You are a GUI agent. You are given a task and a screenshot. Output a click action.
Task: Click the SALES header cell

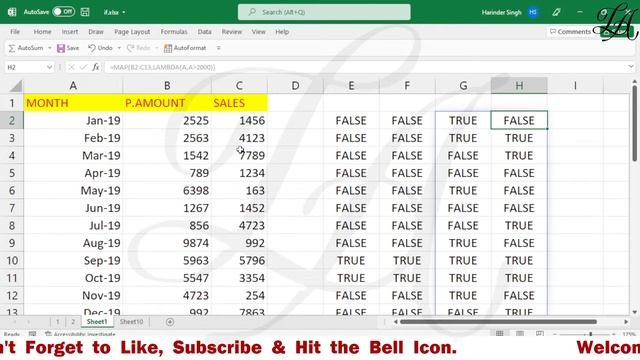[x=239, y=103]
